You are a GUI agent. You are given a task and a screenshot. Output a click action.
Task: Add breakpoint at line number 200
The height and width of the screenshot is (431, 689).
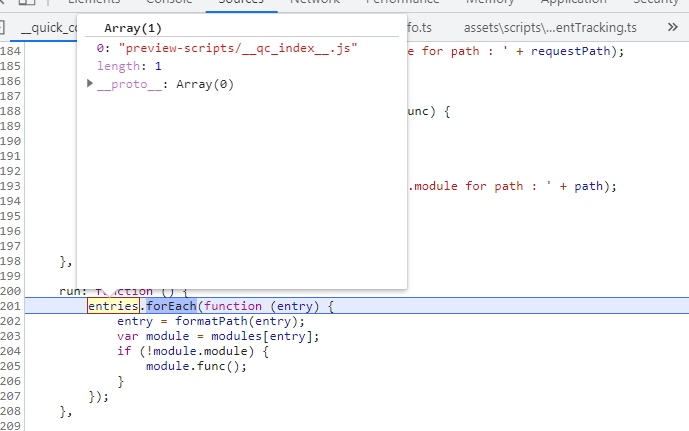pos(11,291)
